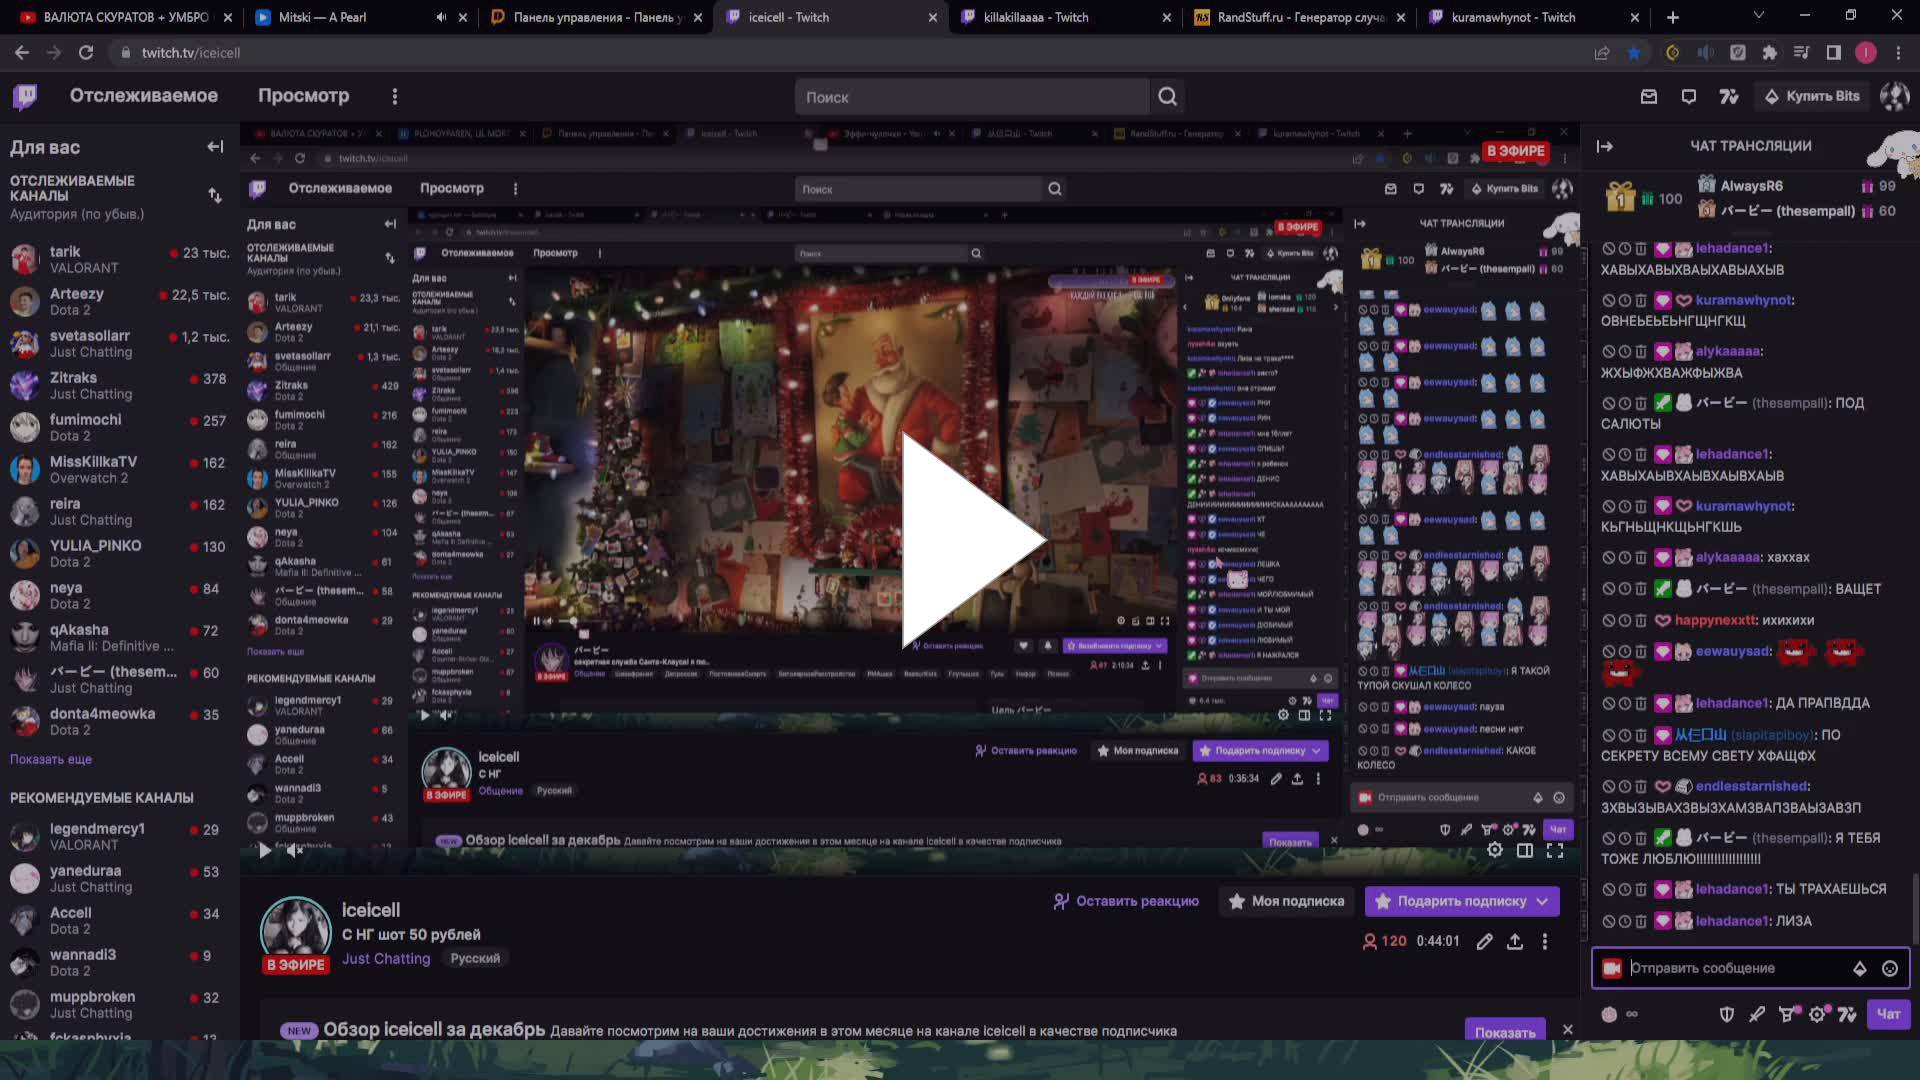
Task: Expand the Подарить подписку dropdown chevron
Action: [x=1541, y=901]
